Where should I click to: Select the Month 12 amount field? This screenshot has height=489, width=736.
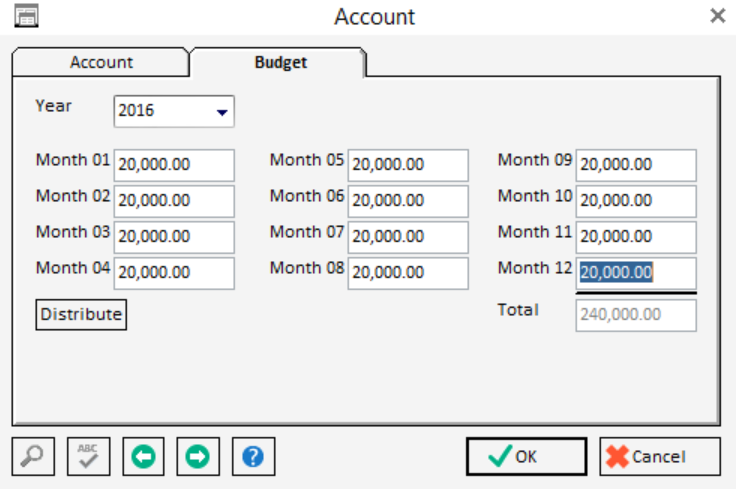(636, 273)
